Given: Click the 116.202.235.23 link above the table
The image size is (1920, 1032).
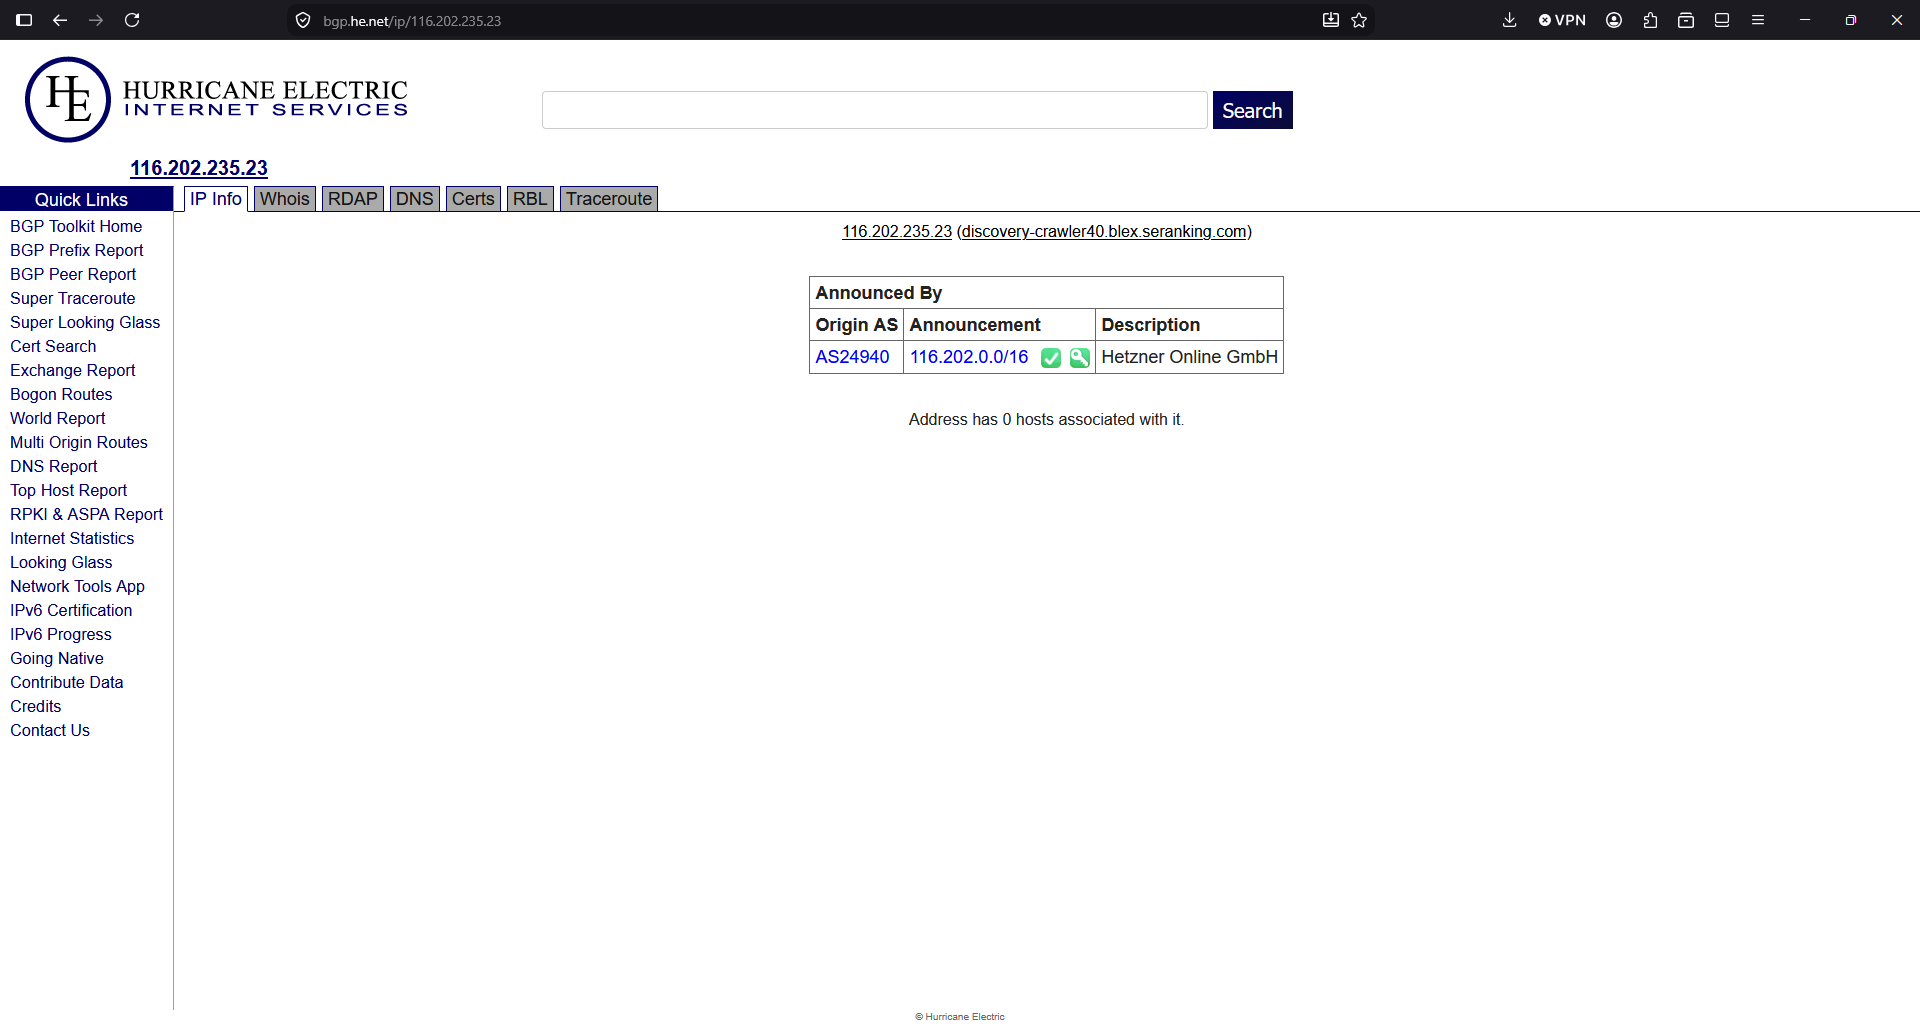Looking at the screenshot, I should [x=897, y=232].
